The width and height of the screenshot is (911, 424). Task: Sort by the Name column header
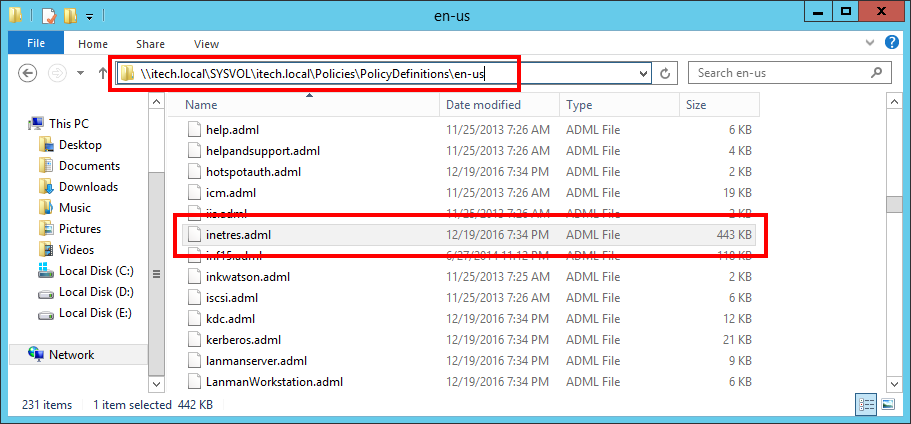tap(303, 105)
